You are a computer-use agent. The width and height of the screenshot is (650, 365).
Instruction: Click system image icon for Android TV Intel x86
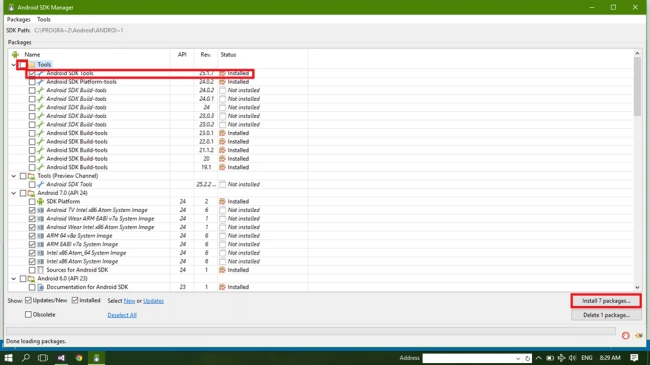point(40,210)
